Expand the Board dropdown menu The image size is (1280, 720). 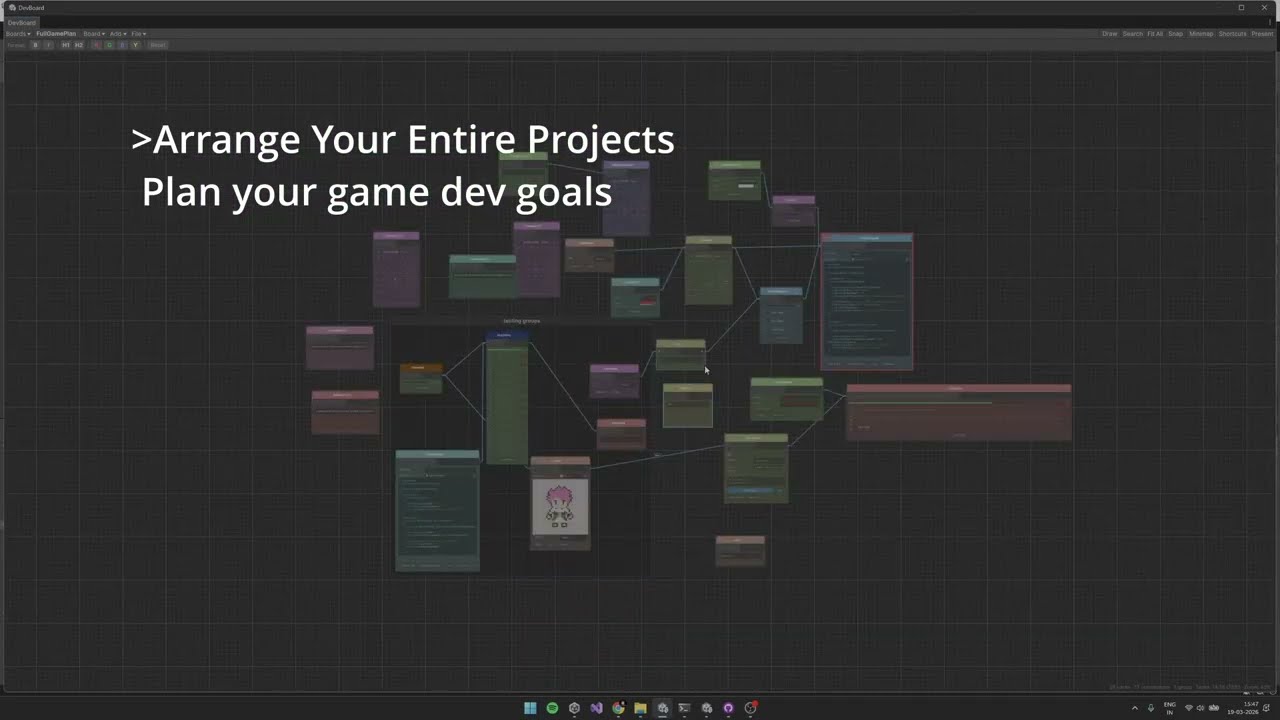tap(94, 34)
